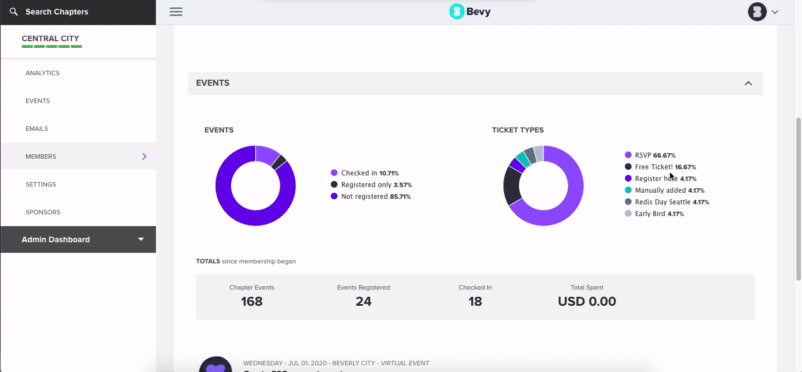802x372 pixels.
Task: Collapse the EVENTS section chevron
Action: click(x=748, y=83)
